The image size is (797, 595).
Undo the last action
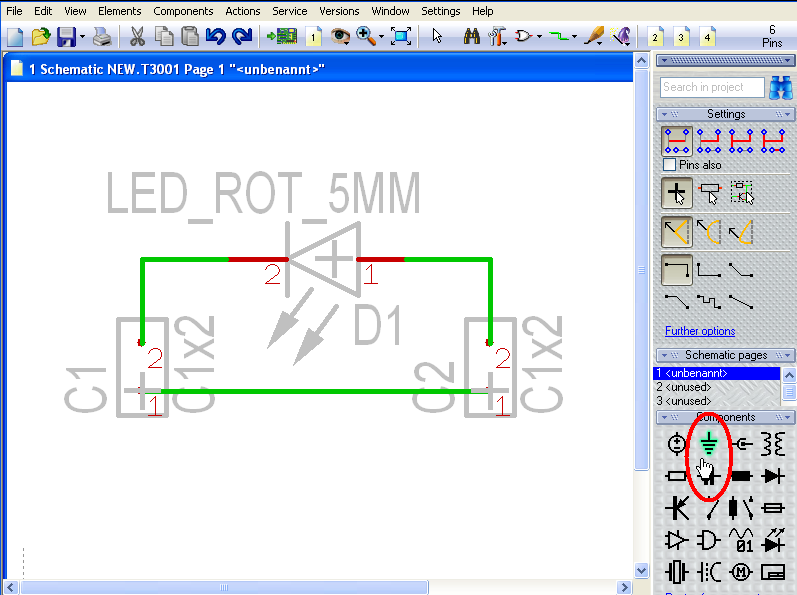pos(216,37)
